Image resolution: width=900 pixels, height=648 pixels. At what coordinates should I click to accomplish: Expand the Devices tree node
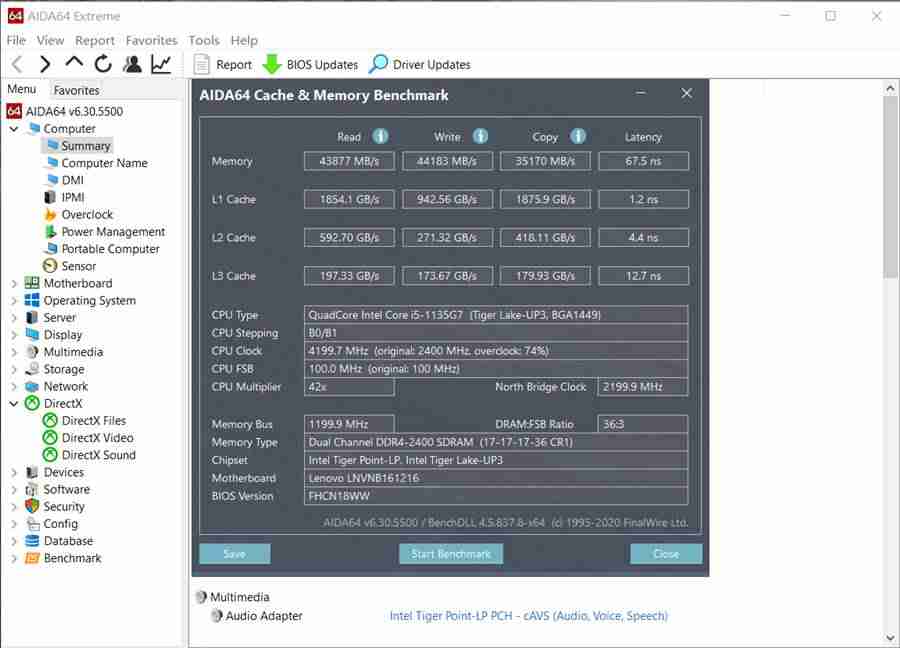coord(14,473)
